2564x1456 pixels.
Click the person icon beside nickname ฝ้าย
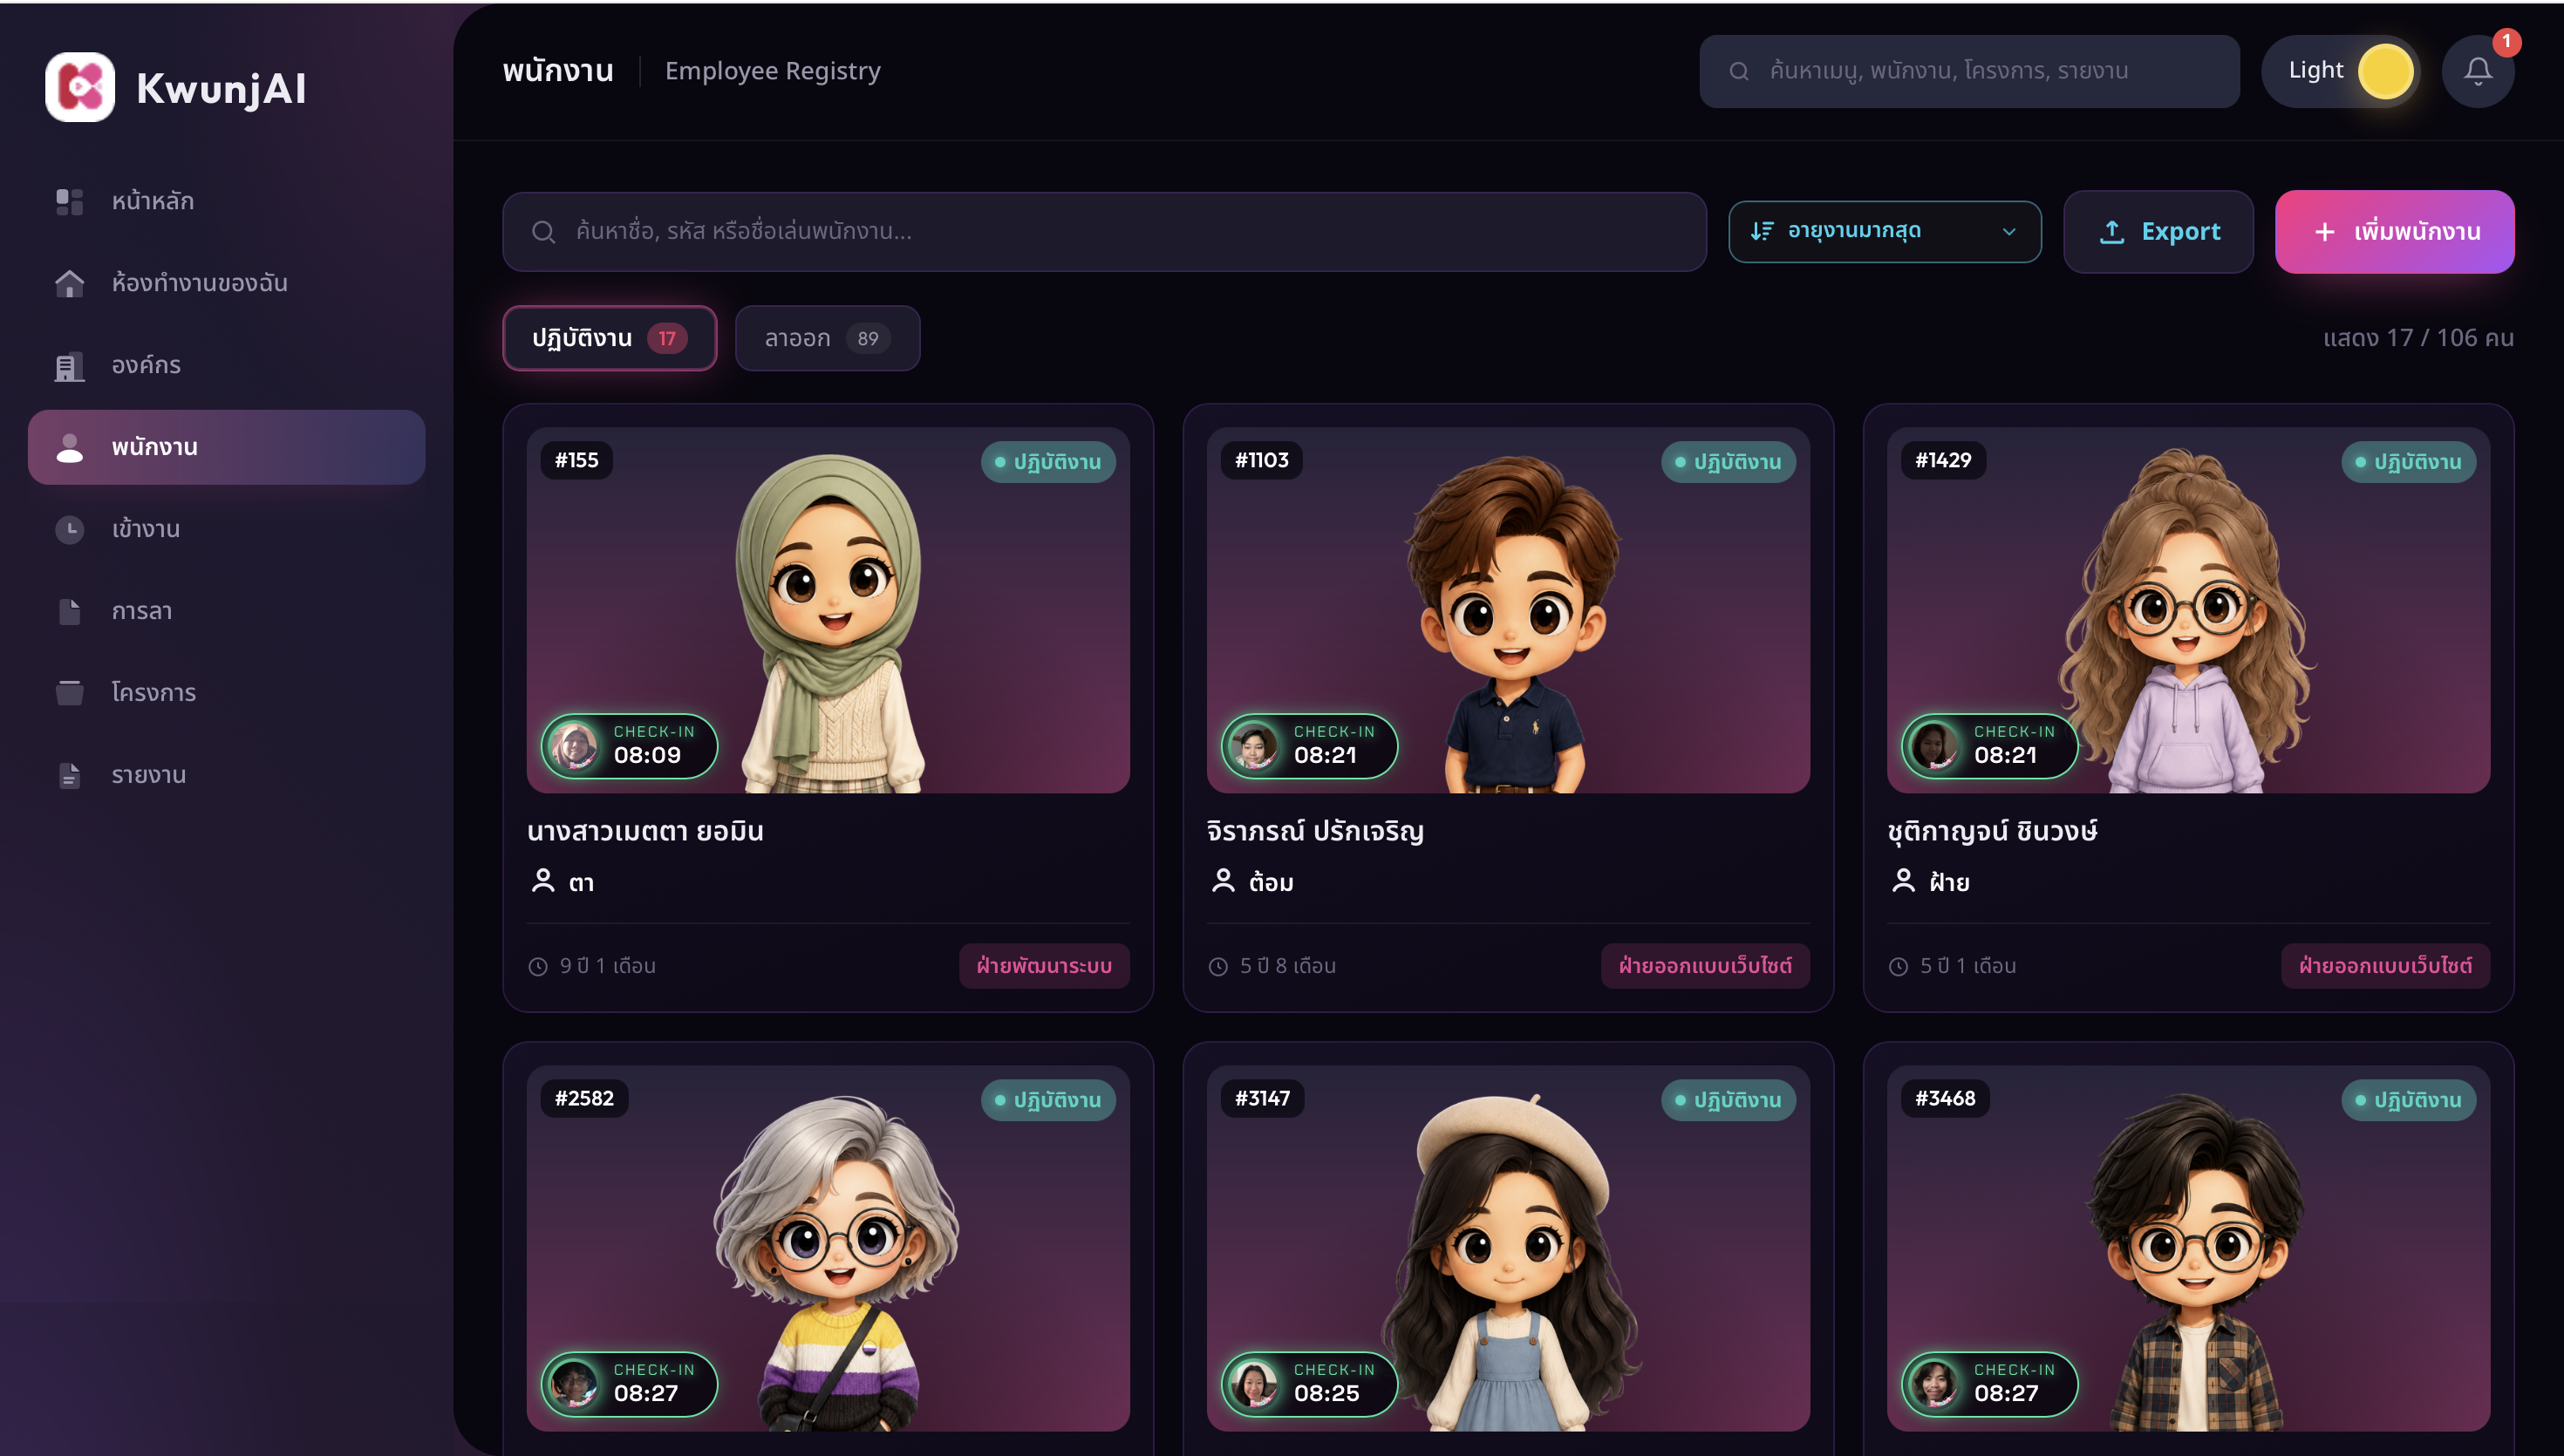[x=1903, y=881]
